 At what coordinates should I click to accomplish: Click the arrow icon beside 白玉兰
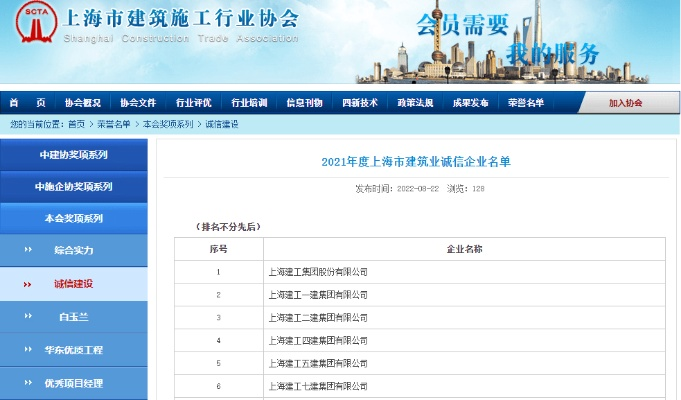(28, 316)
